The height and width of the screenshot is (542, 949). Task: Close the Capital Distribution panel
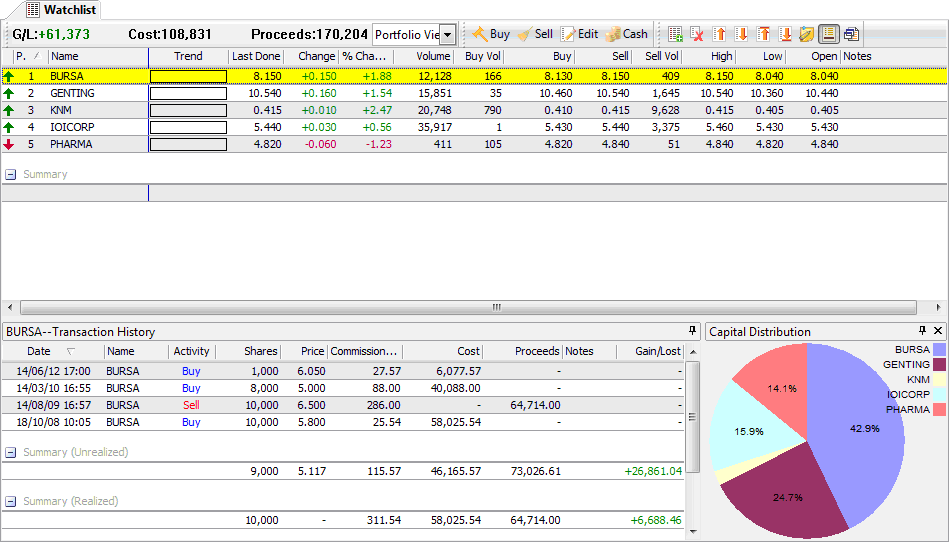[938, 330]
